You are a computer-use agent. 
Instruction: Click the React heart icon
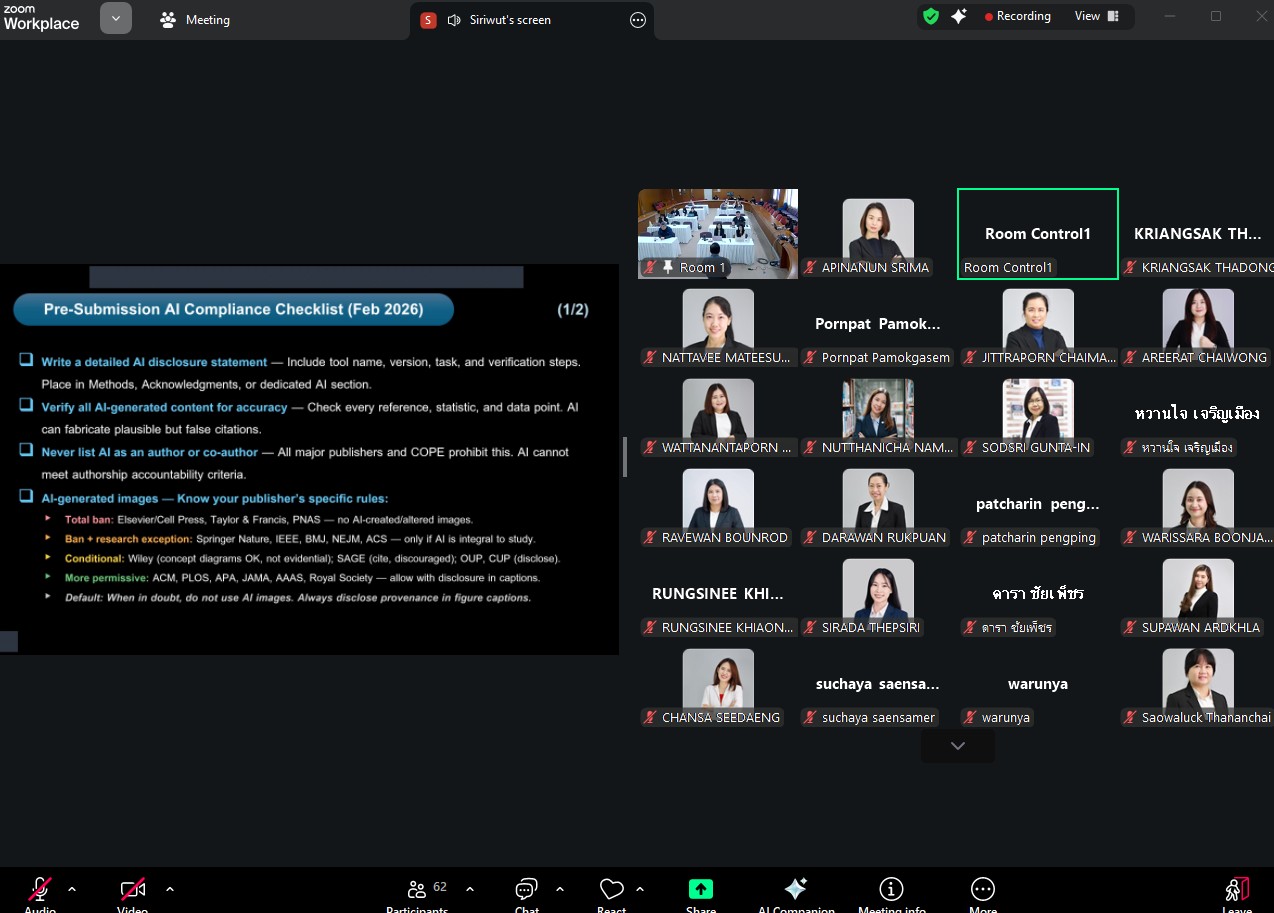point(611,889)
